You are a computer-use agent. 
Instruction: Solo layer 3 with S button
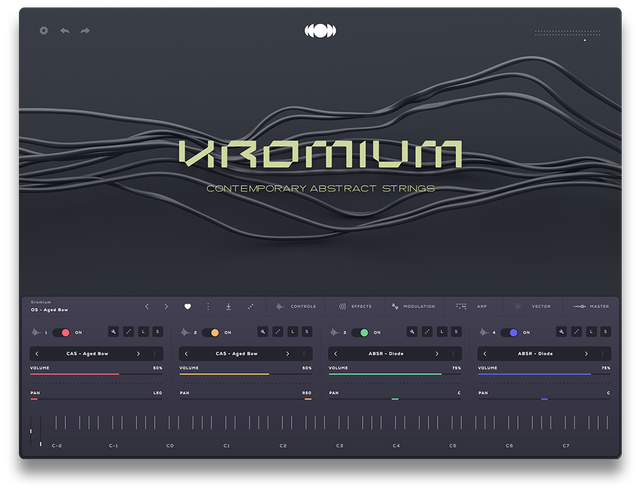coord(456,332)
